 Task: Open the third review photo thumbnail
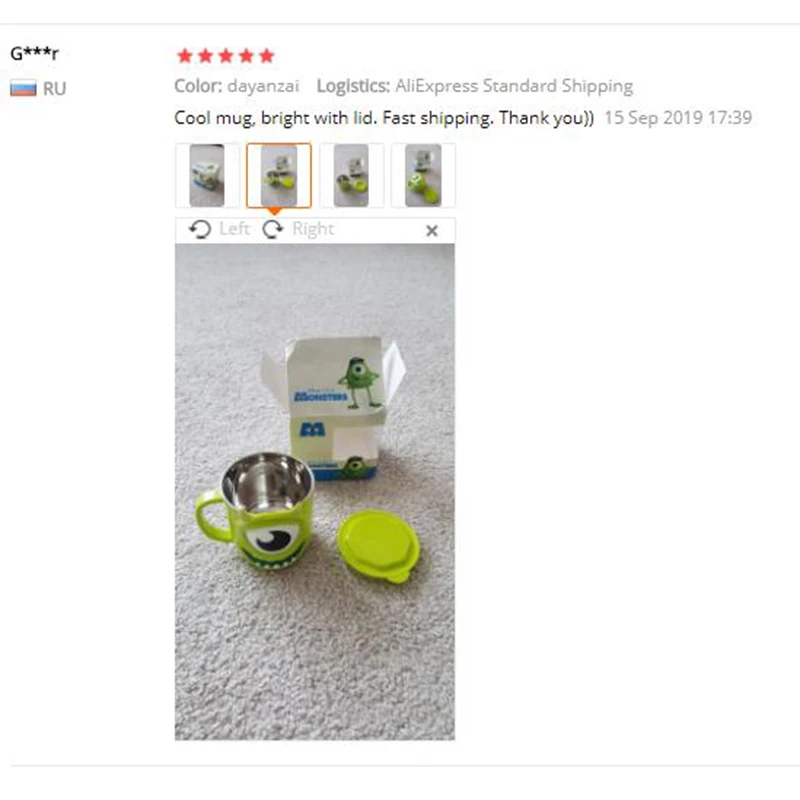(351, 176)
